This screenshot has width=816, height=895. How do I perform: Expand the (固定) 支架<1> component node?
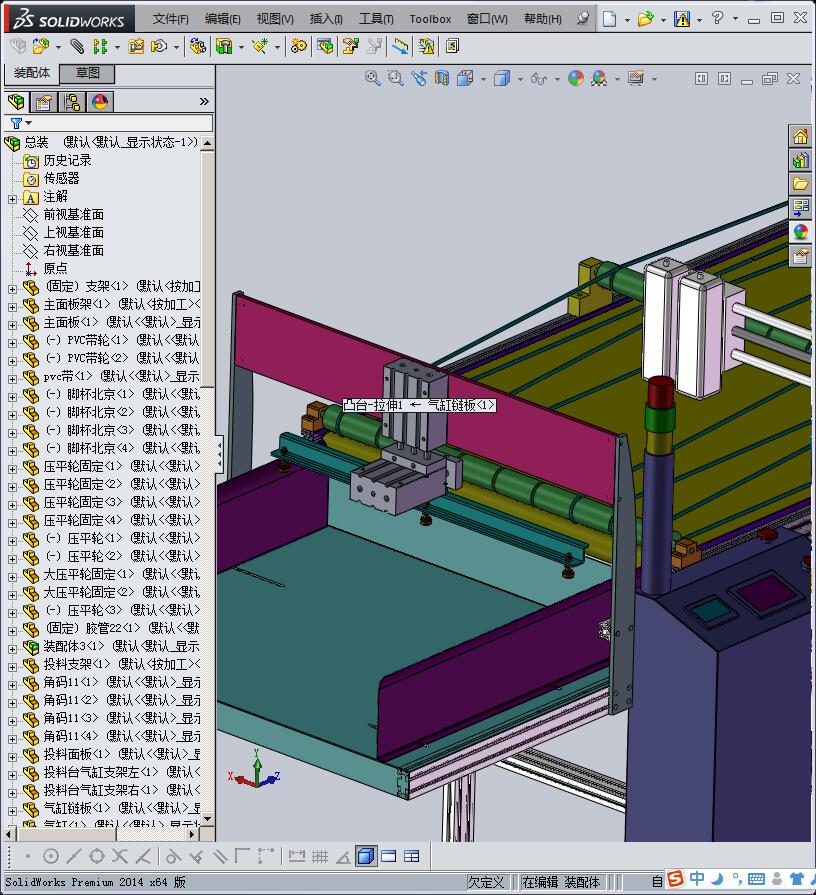tap(13, 289)
